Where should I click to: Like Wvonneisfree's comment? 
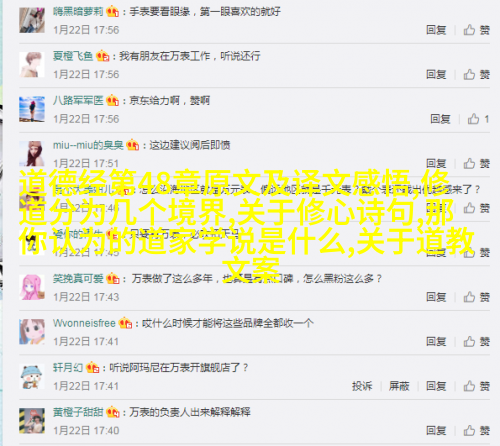pos(477,341)
